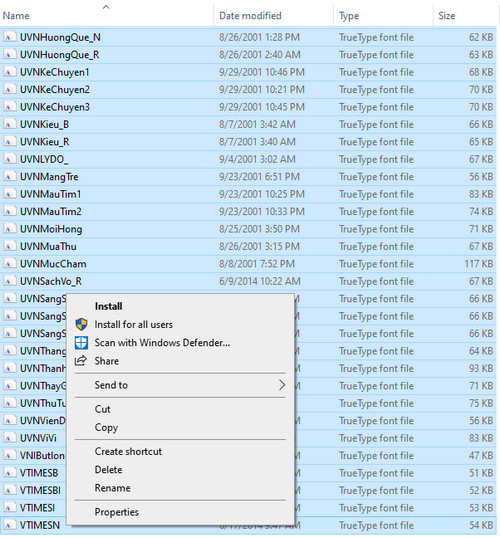
Task: Click the UVNKeChuyen3 font file icon
Action: click(x=10, y=107)
